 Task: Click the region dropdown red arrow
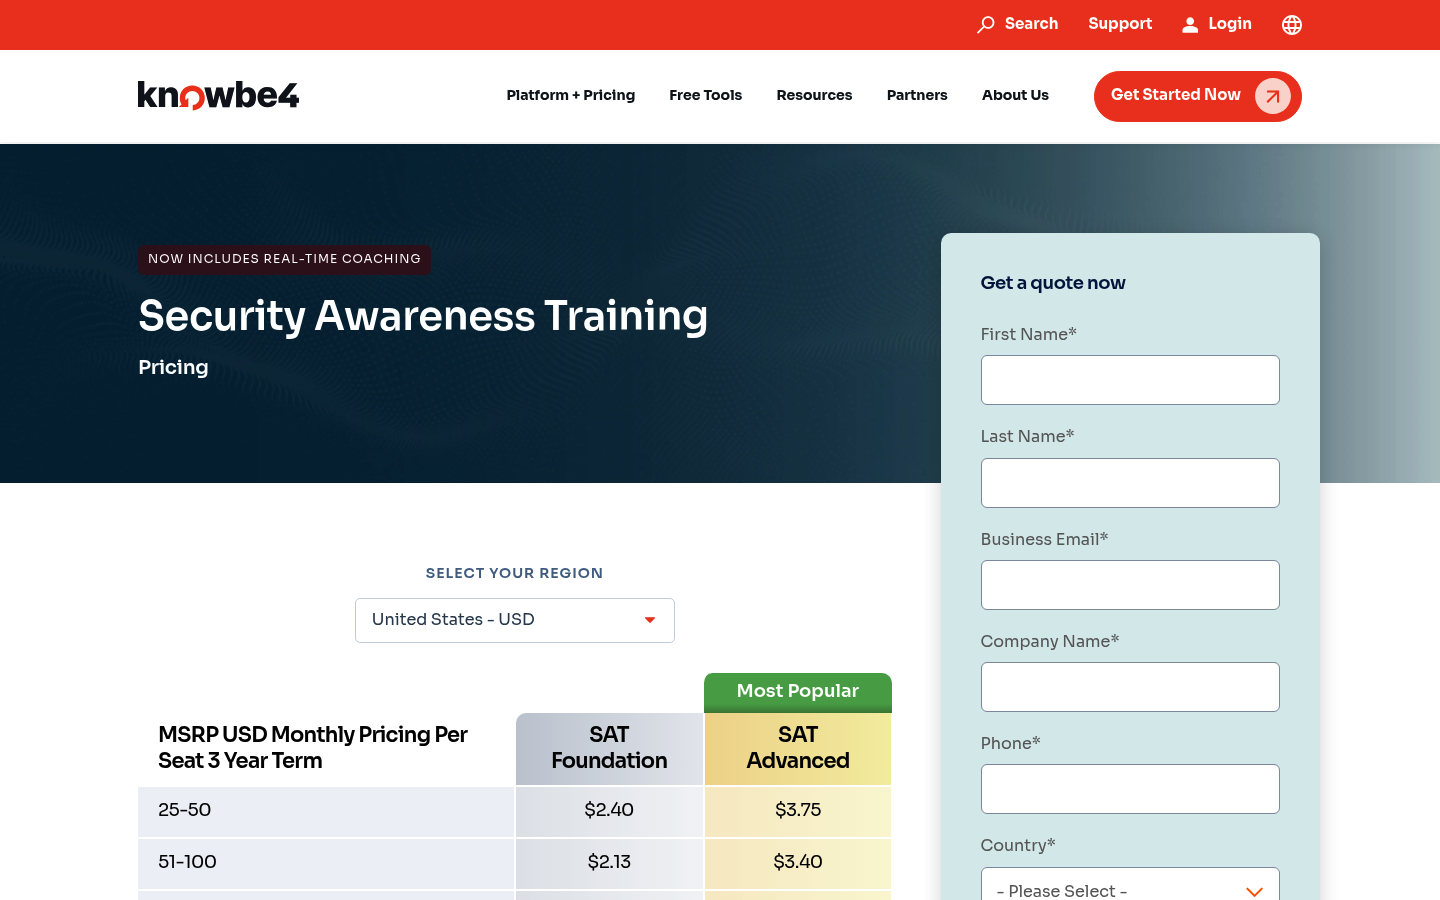point(650,620)
